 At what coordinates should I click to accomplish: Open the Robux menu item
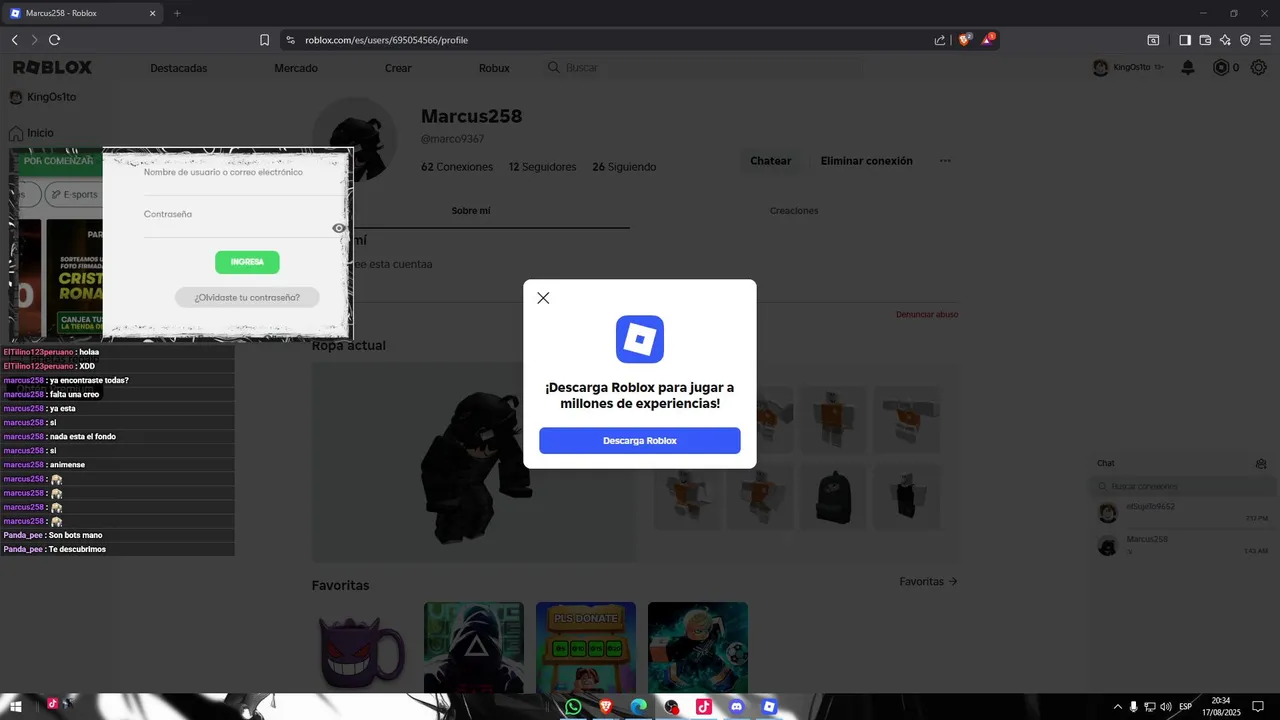[494, 68]
